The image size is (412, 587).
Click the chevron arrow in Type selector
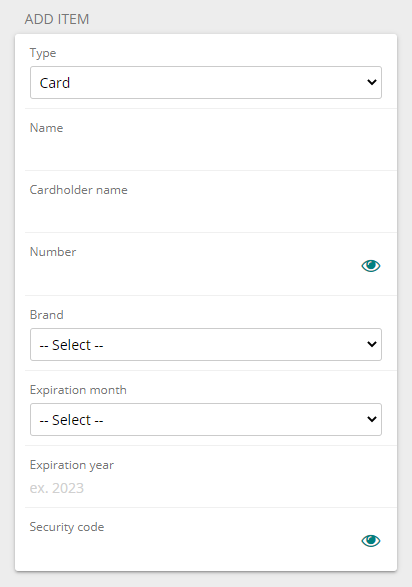pyautogui.click(x=372, y=82)
